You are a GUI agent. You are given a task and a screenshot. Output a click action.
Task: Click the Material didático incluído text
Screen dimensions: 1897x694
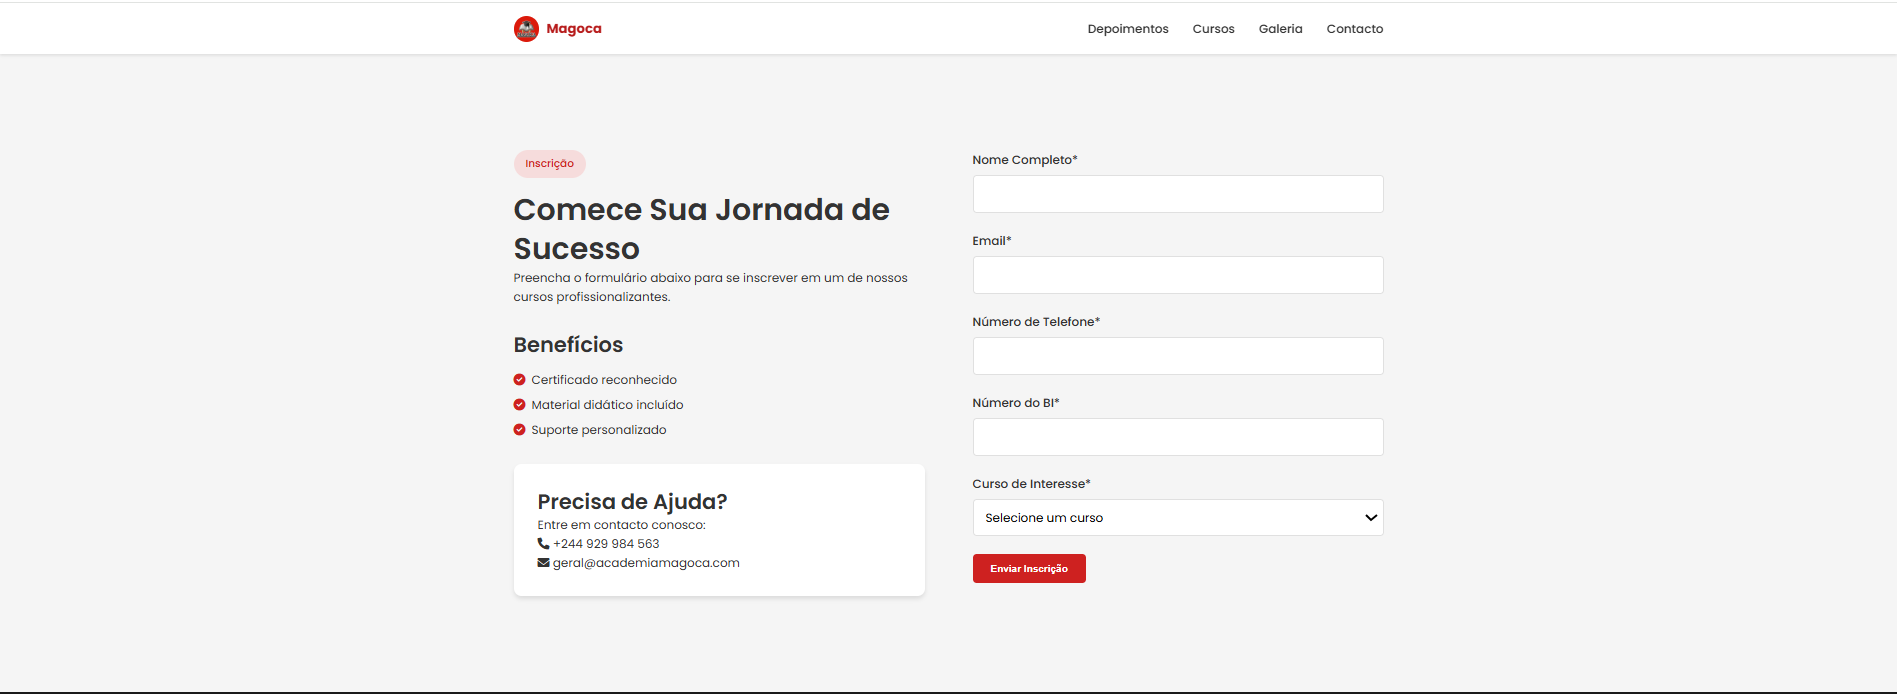(x=607, y=405)
